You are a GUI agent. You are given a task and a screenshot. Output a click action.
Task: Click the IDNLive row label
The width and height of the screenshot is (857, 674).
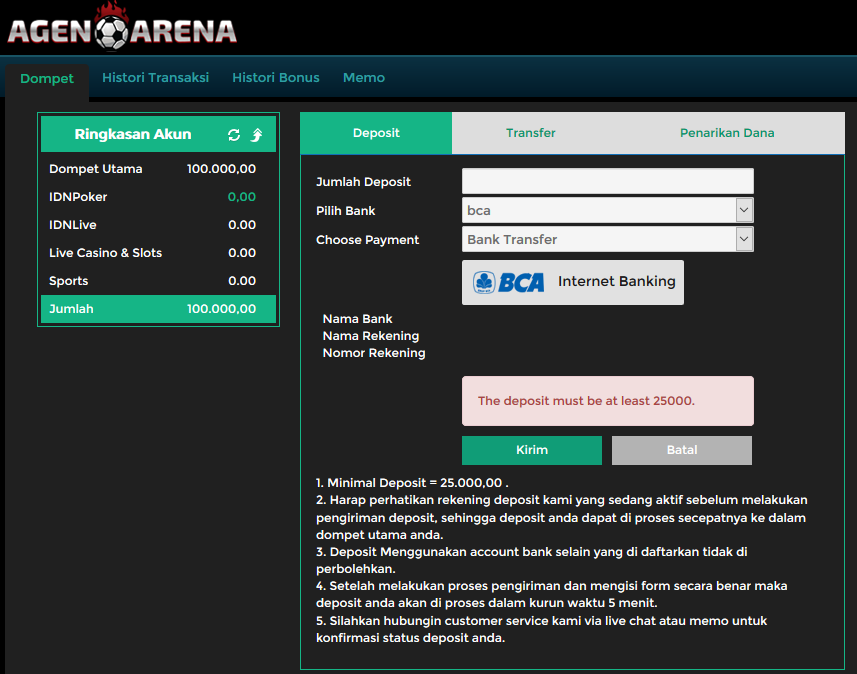point(73,225)
